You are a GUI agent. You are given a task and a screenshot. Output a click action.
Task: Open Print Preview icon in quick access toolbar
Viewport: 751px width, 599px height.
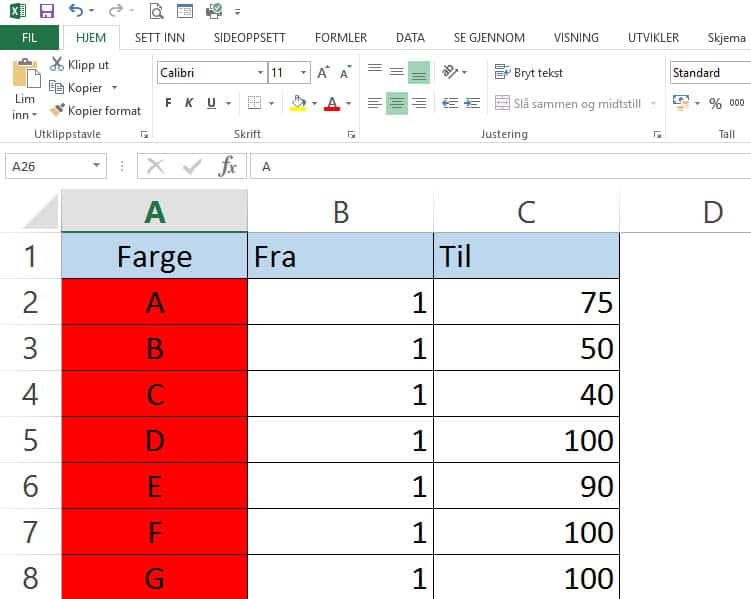point(156,11)
